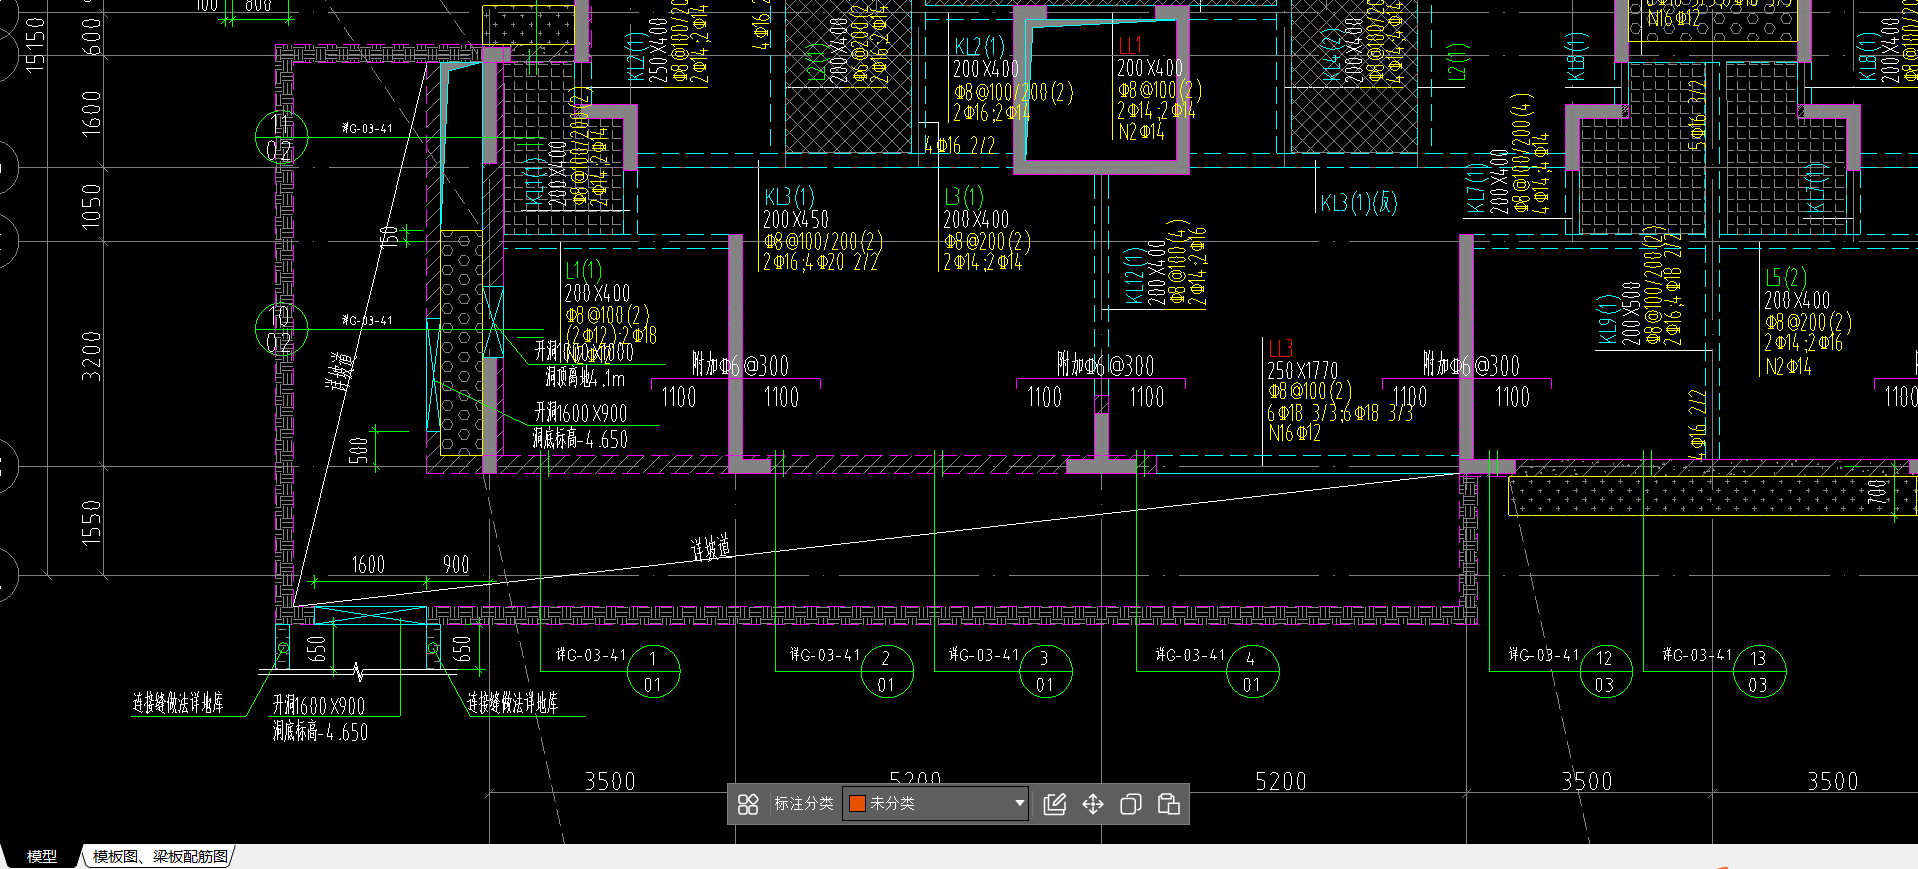The height and width of the screenshot is (869, 1918).
Task: Click the paste clipboard icon
Action: pyautogui.click(x=1168, y=804)
